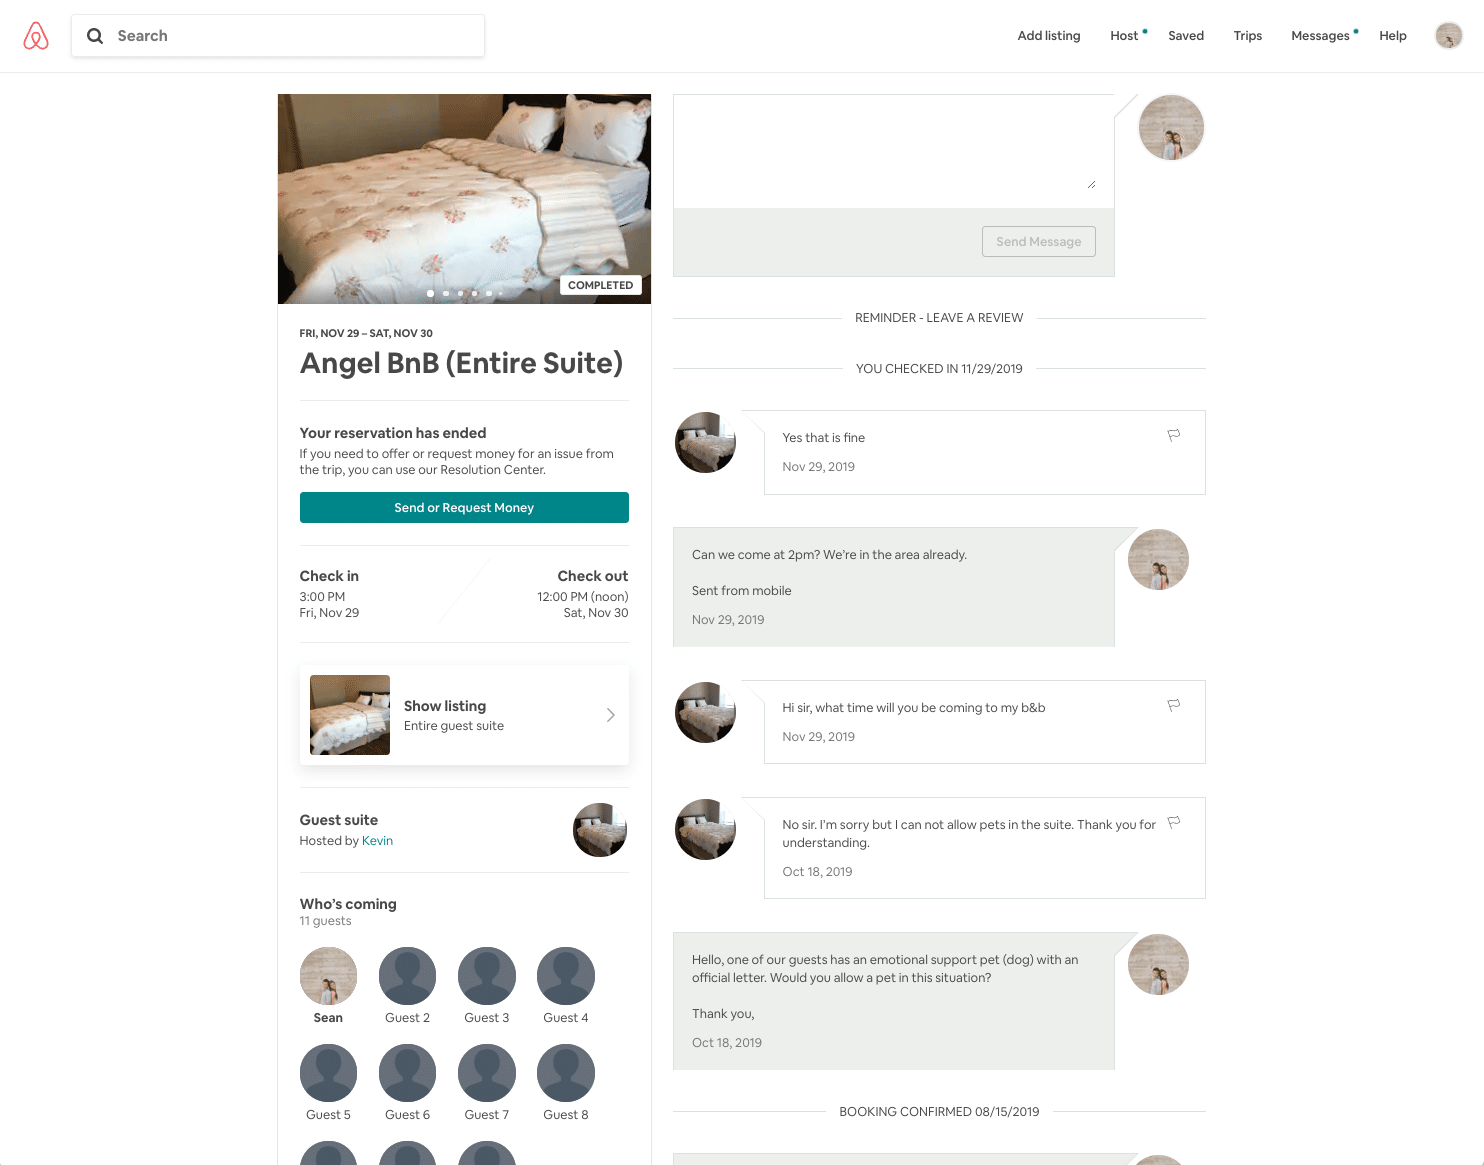The width and height of the screenshot is (1484, 1165).
Task: Click Send or Request Money button
Action: click(x=464, y=507)
